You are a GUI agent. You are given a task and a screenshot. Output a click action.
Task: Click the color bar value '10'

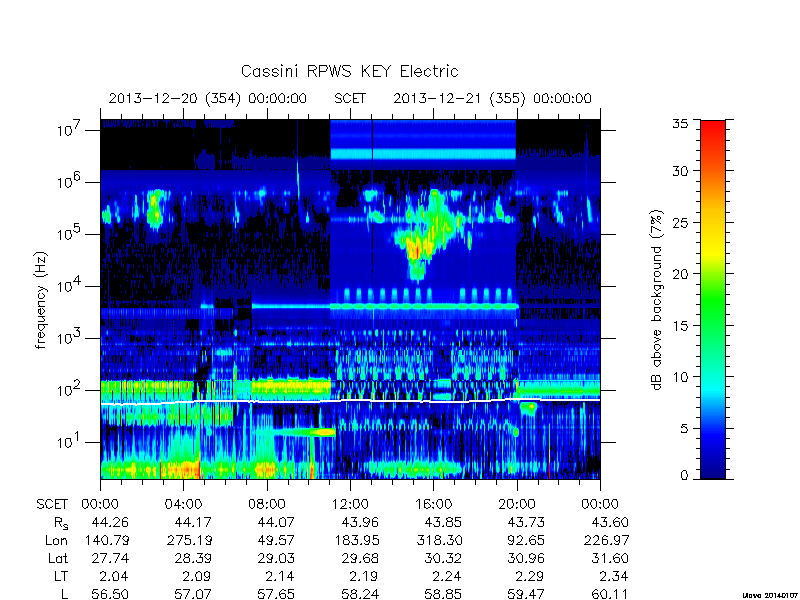tap(680, 377)
